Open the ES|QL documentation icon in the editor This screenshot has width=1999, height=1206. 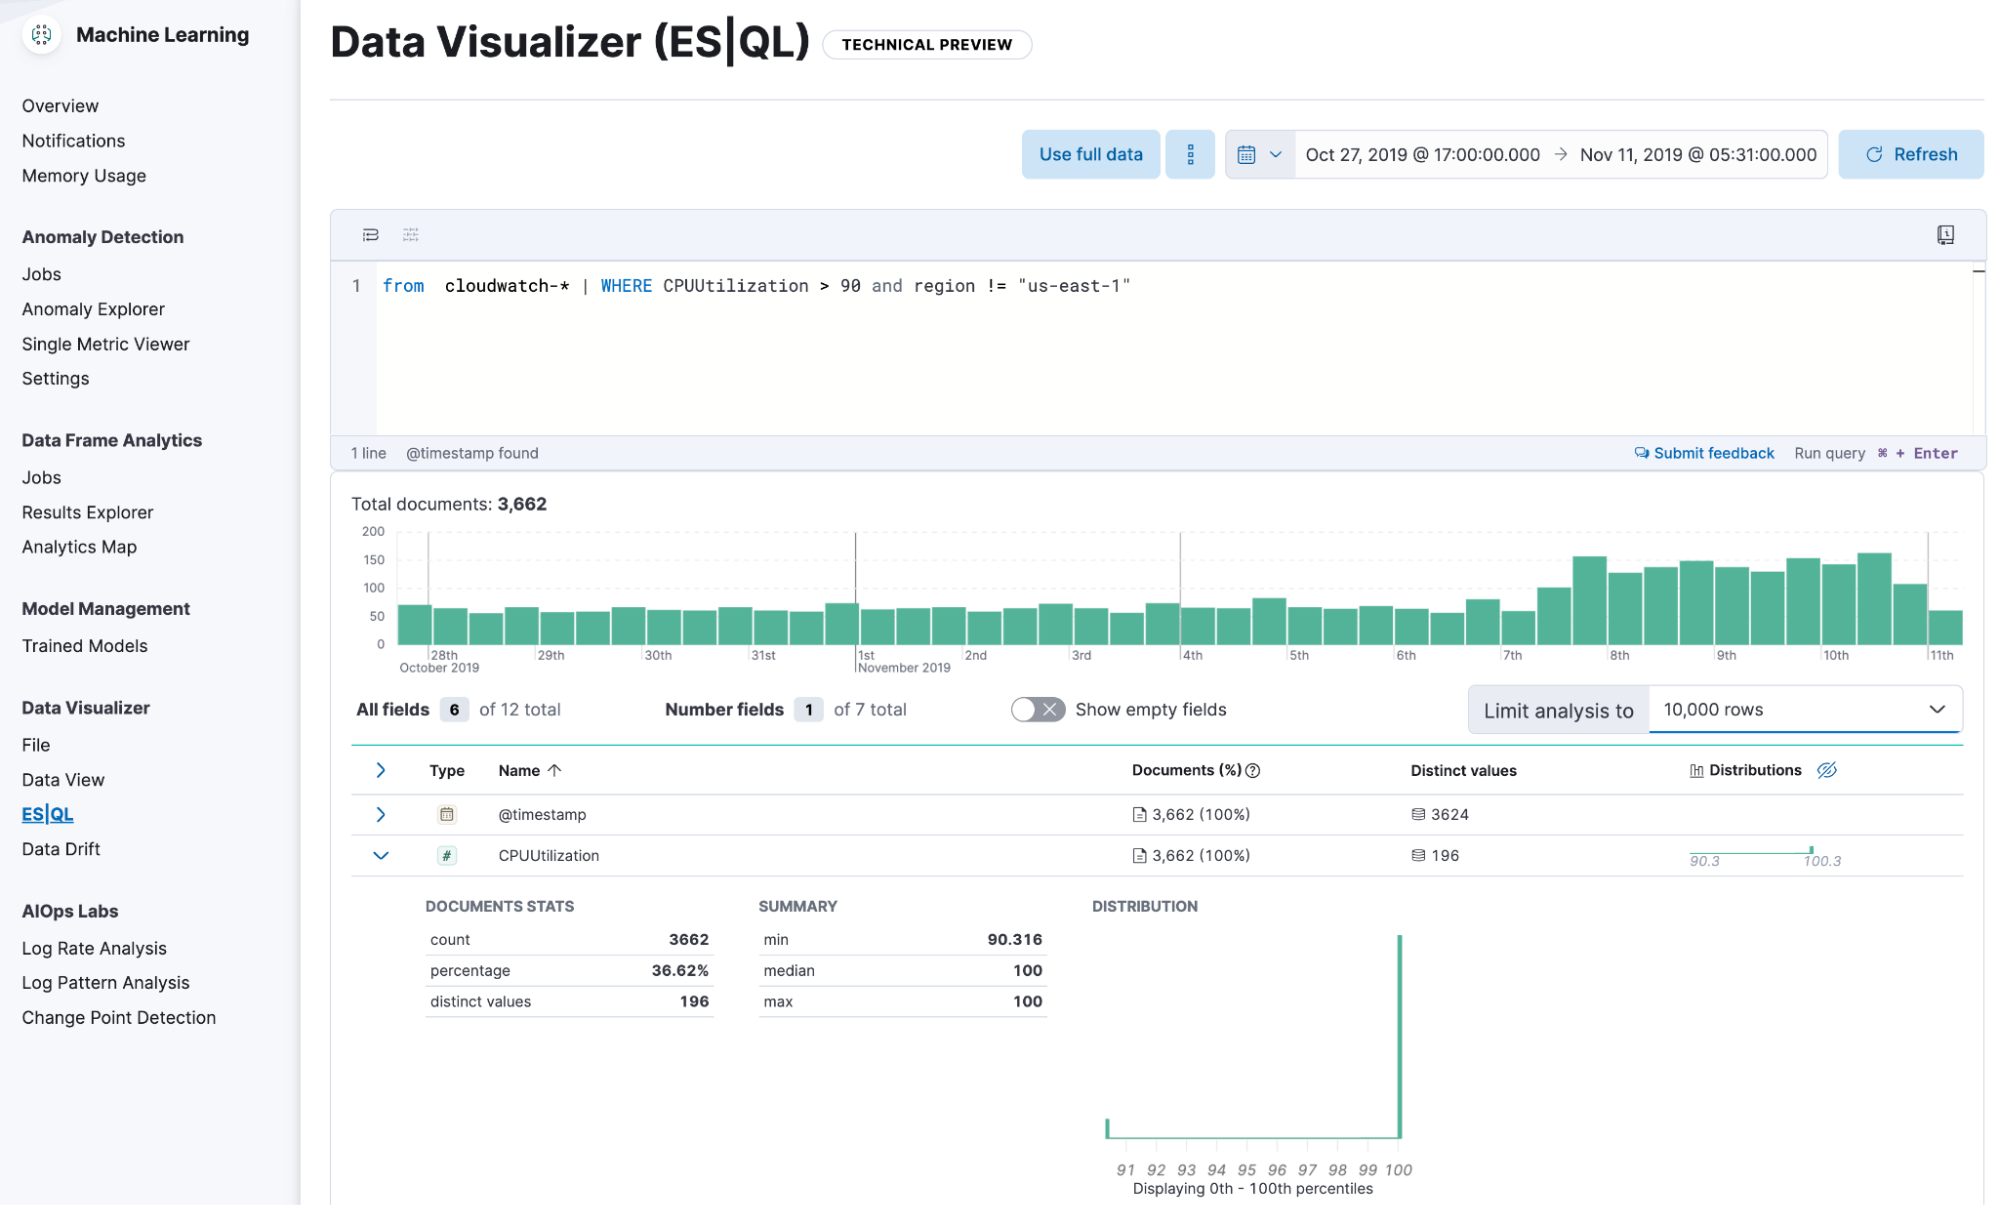(1945, 235)
